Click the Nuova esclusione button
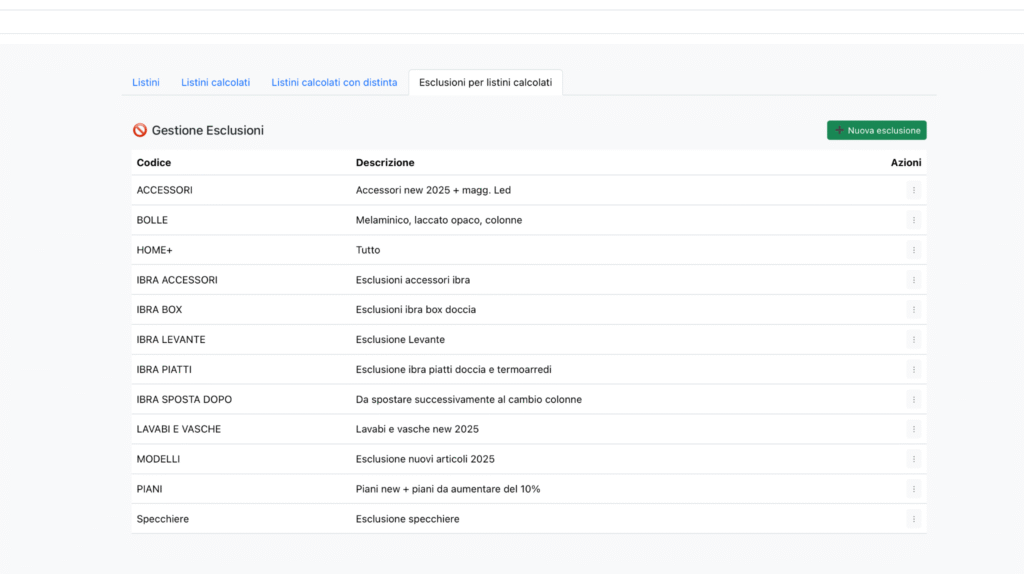Viewport: 1024px width, 574px height. click(x=876, y=130)
